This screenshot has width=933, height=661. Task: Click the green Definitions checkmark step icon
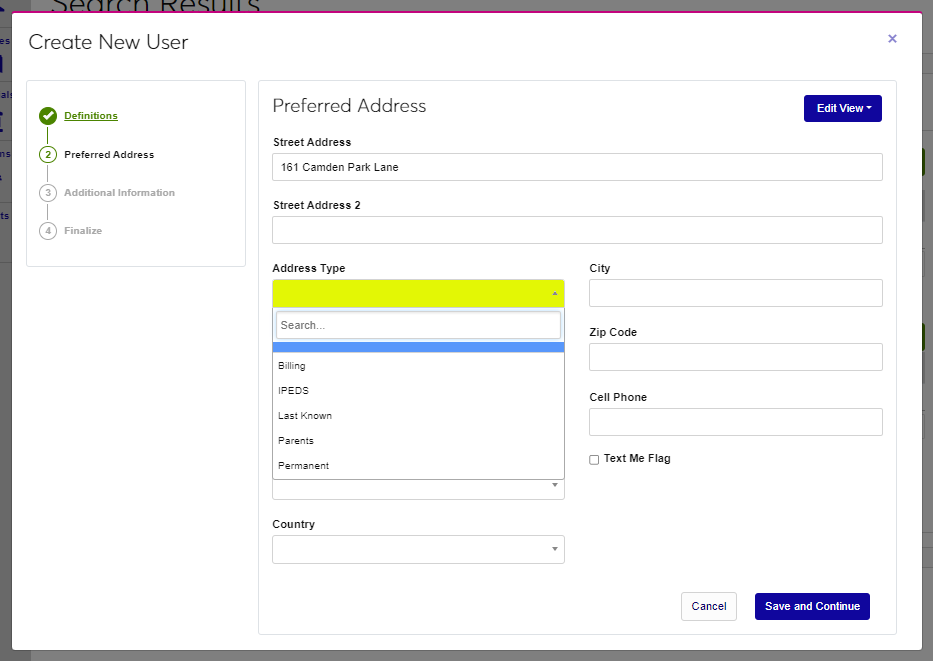48,116
